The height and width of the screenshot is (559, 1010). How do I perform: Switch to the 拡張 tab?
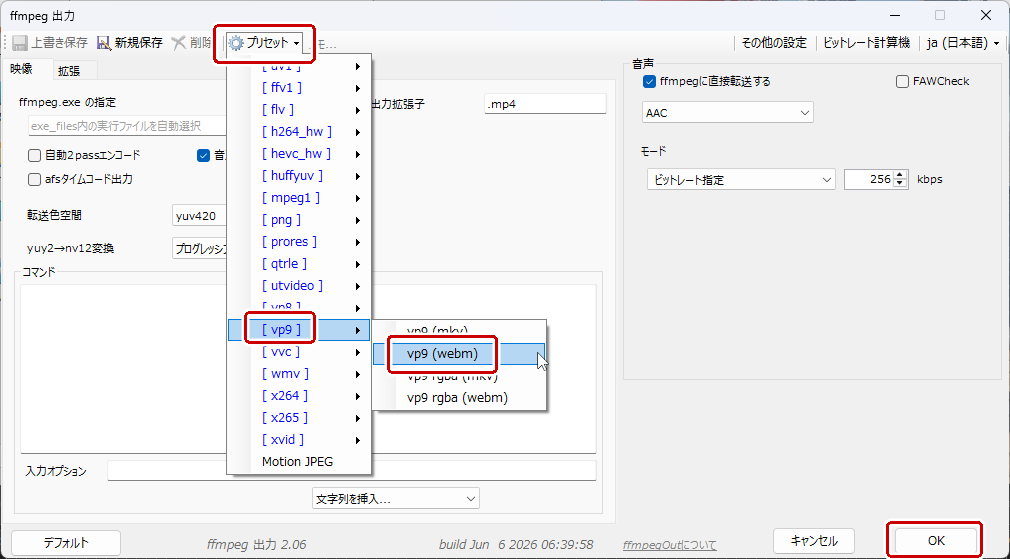tap(69, 71)
